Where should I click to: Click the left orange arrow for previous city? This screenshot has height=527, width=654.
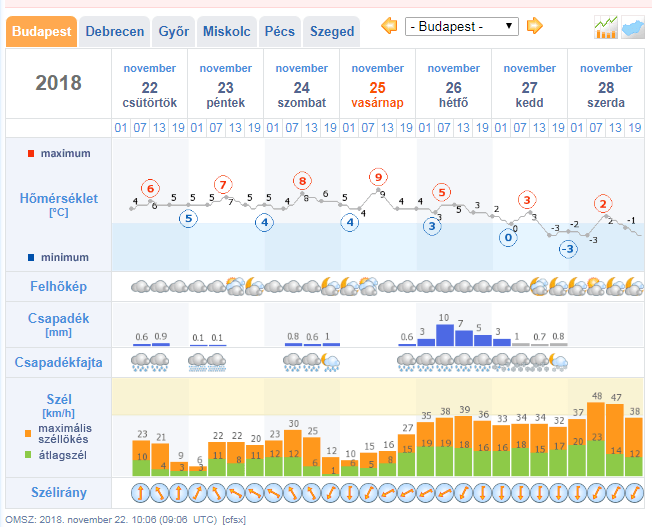(x=389, y=26)
